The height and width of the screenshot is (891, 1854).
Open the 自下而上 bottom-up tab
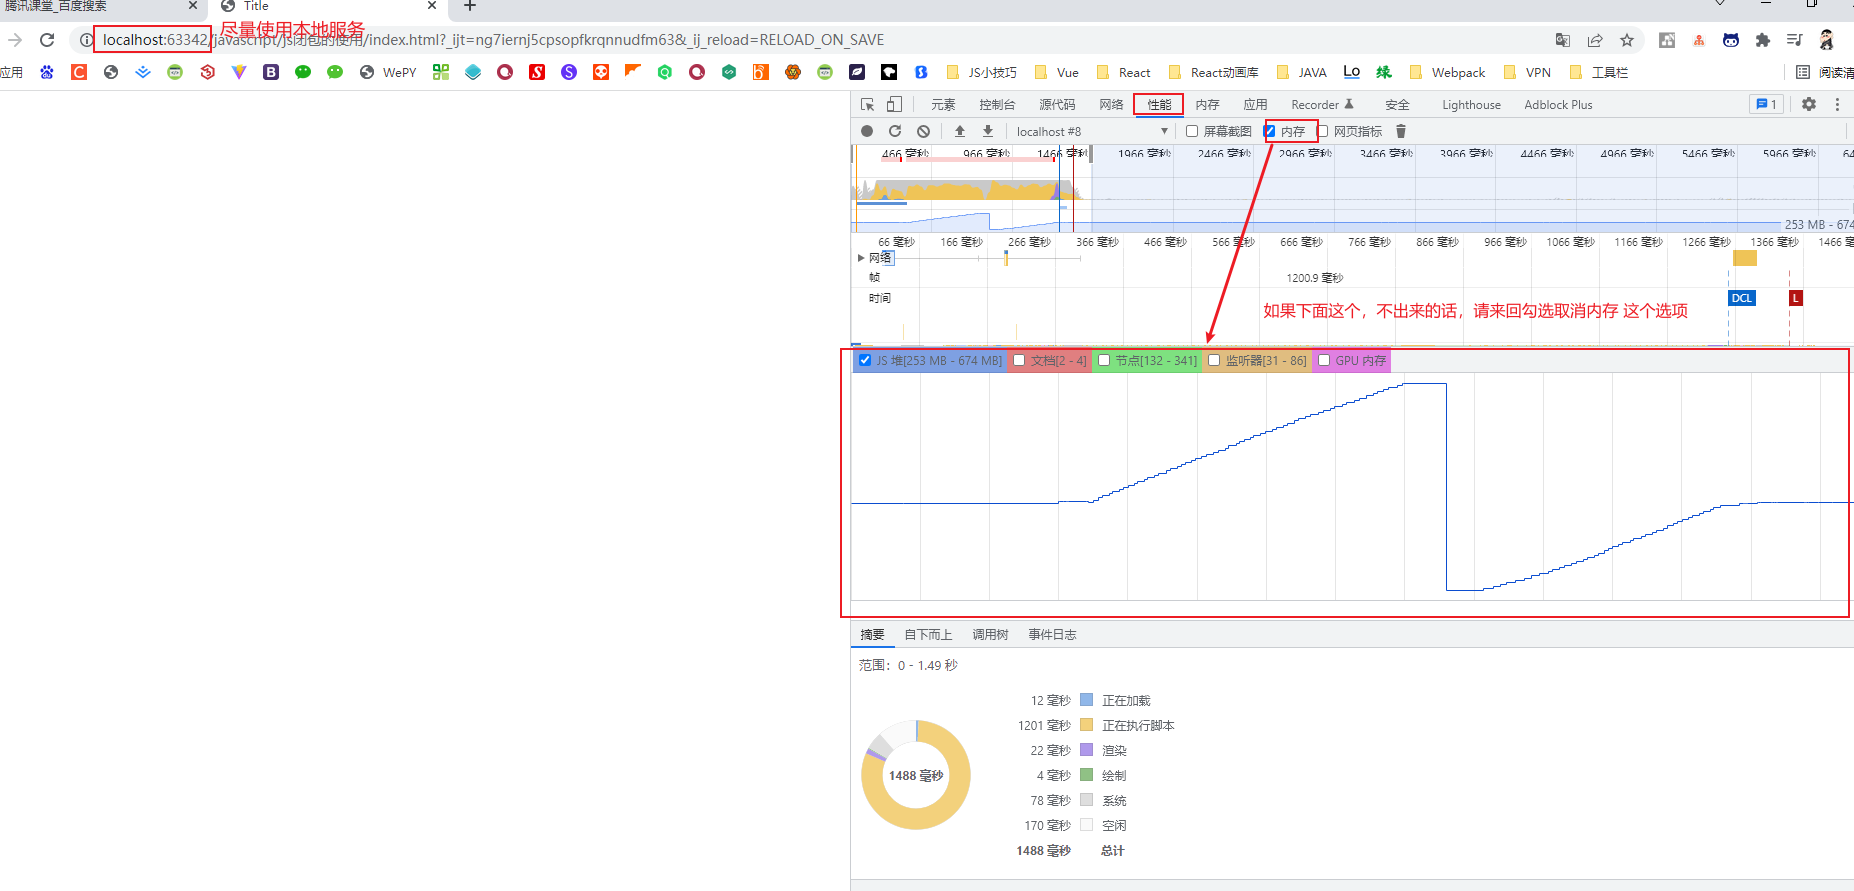point(928,634)
